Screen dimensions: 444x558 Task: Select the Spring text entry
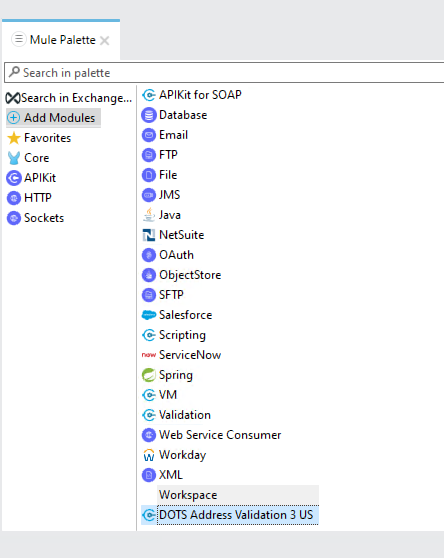click(176, 375)
